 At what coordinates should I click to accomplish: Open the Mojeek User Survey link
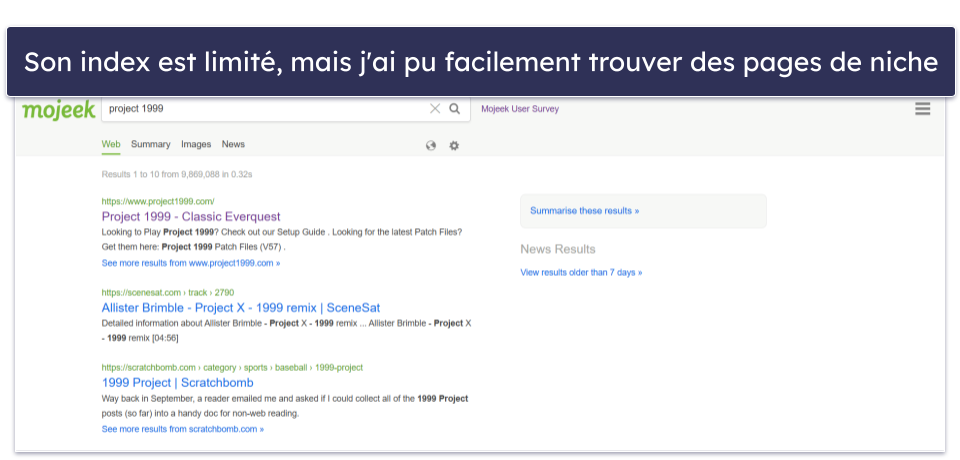(x=520, y=109)
